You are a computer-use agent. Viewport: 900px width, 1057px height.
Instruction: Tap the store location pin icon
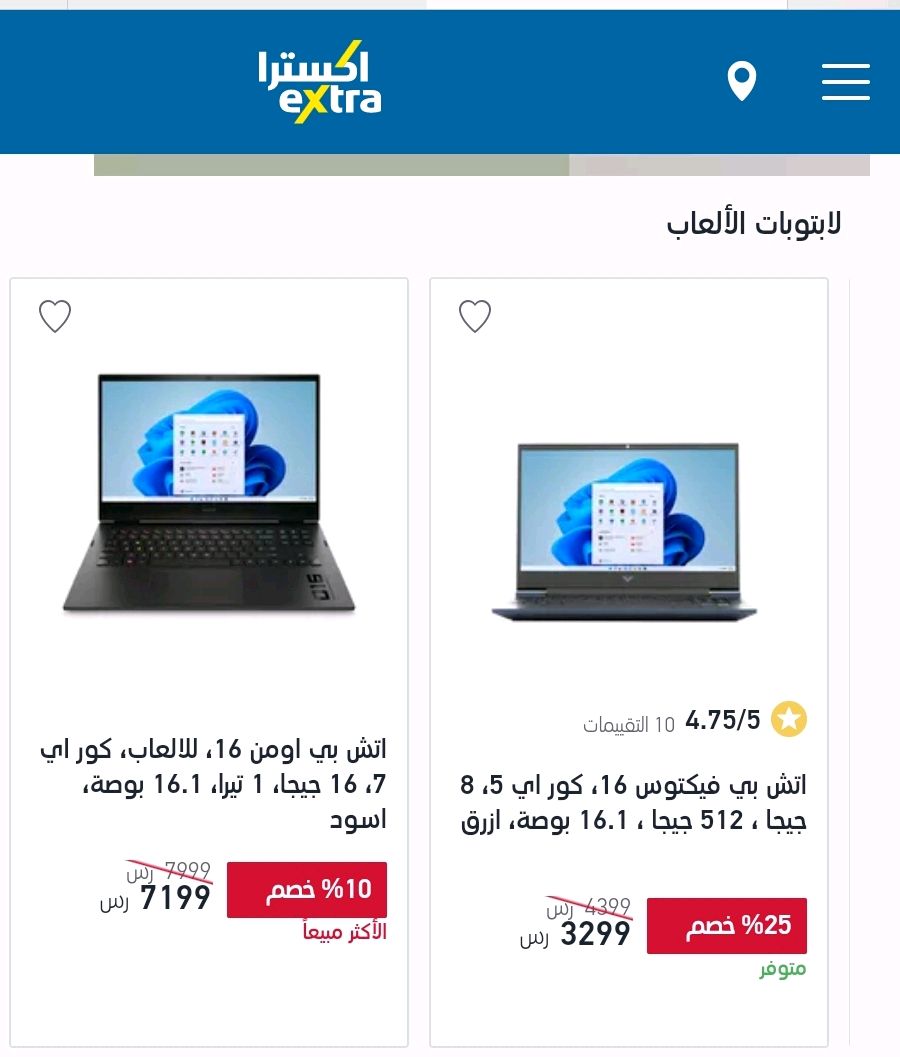click(x=742, y=81)
